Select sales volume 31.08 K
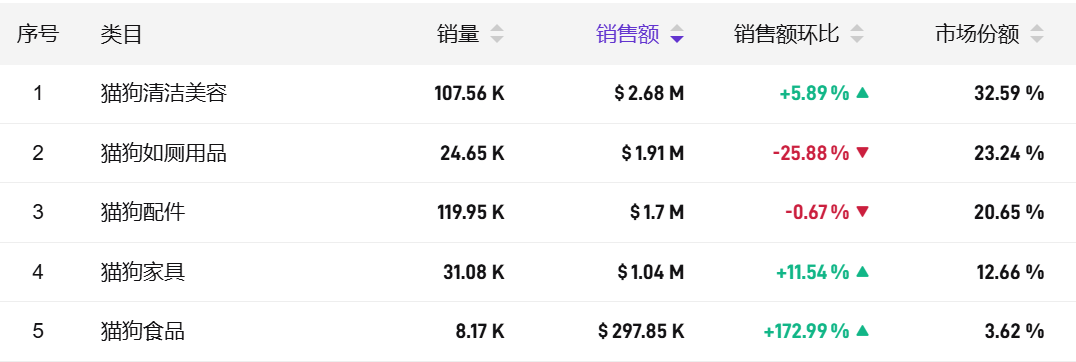The width and height of the screenshot is (1076, 362). (473, 272)
